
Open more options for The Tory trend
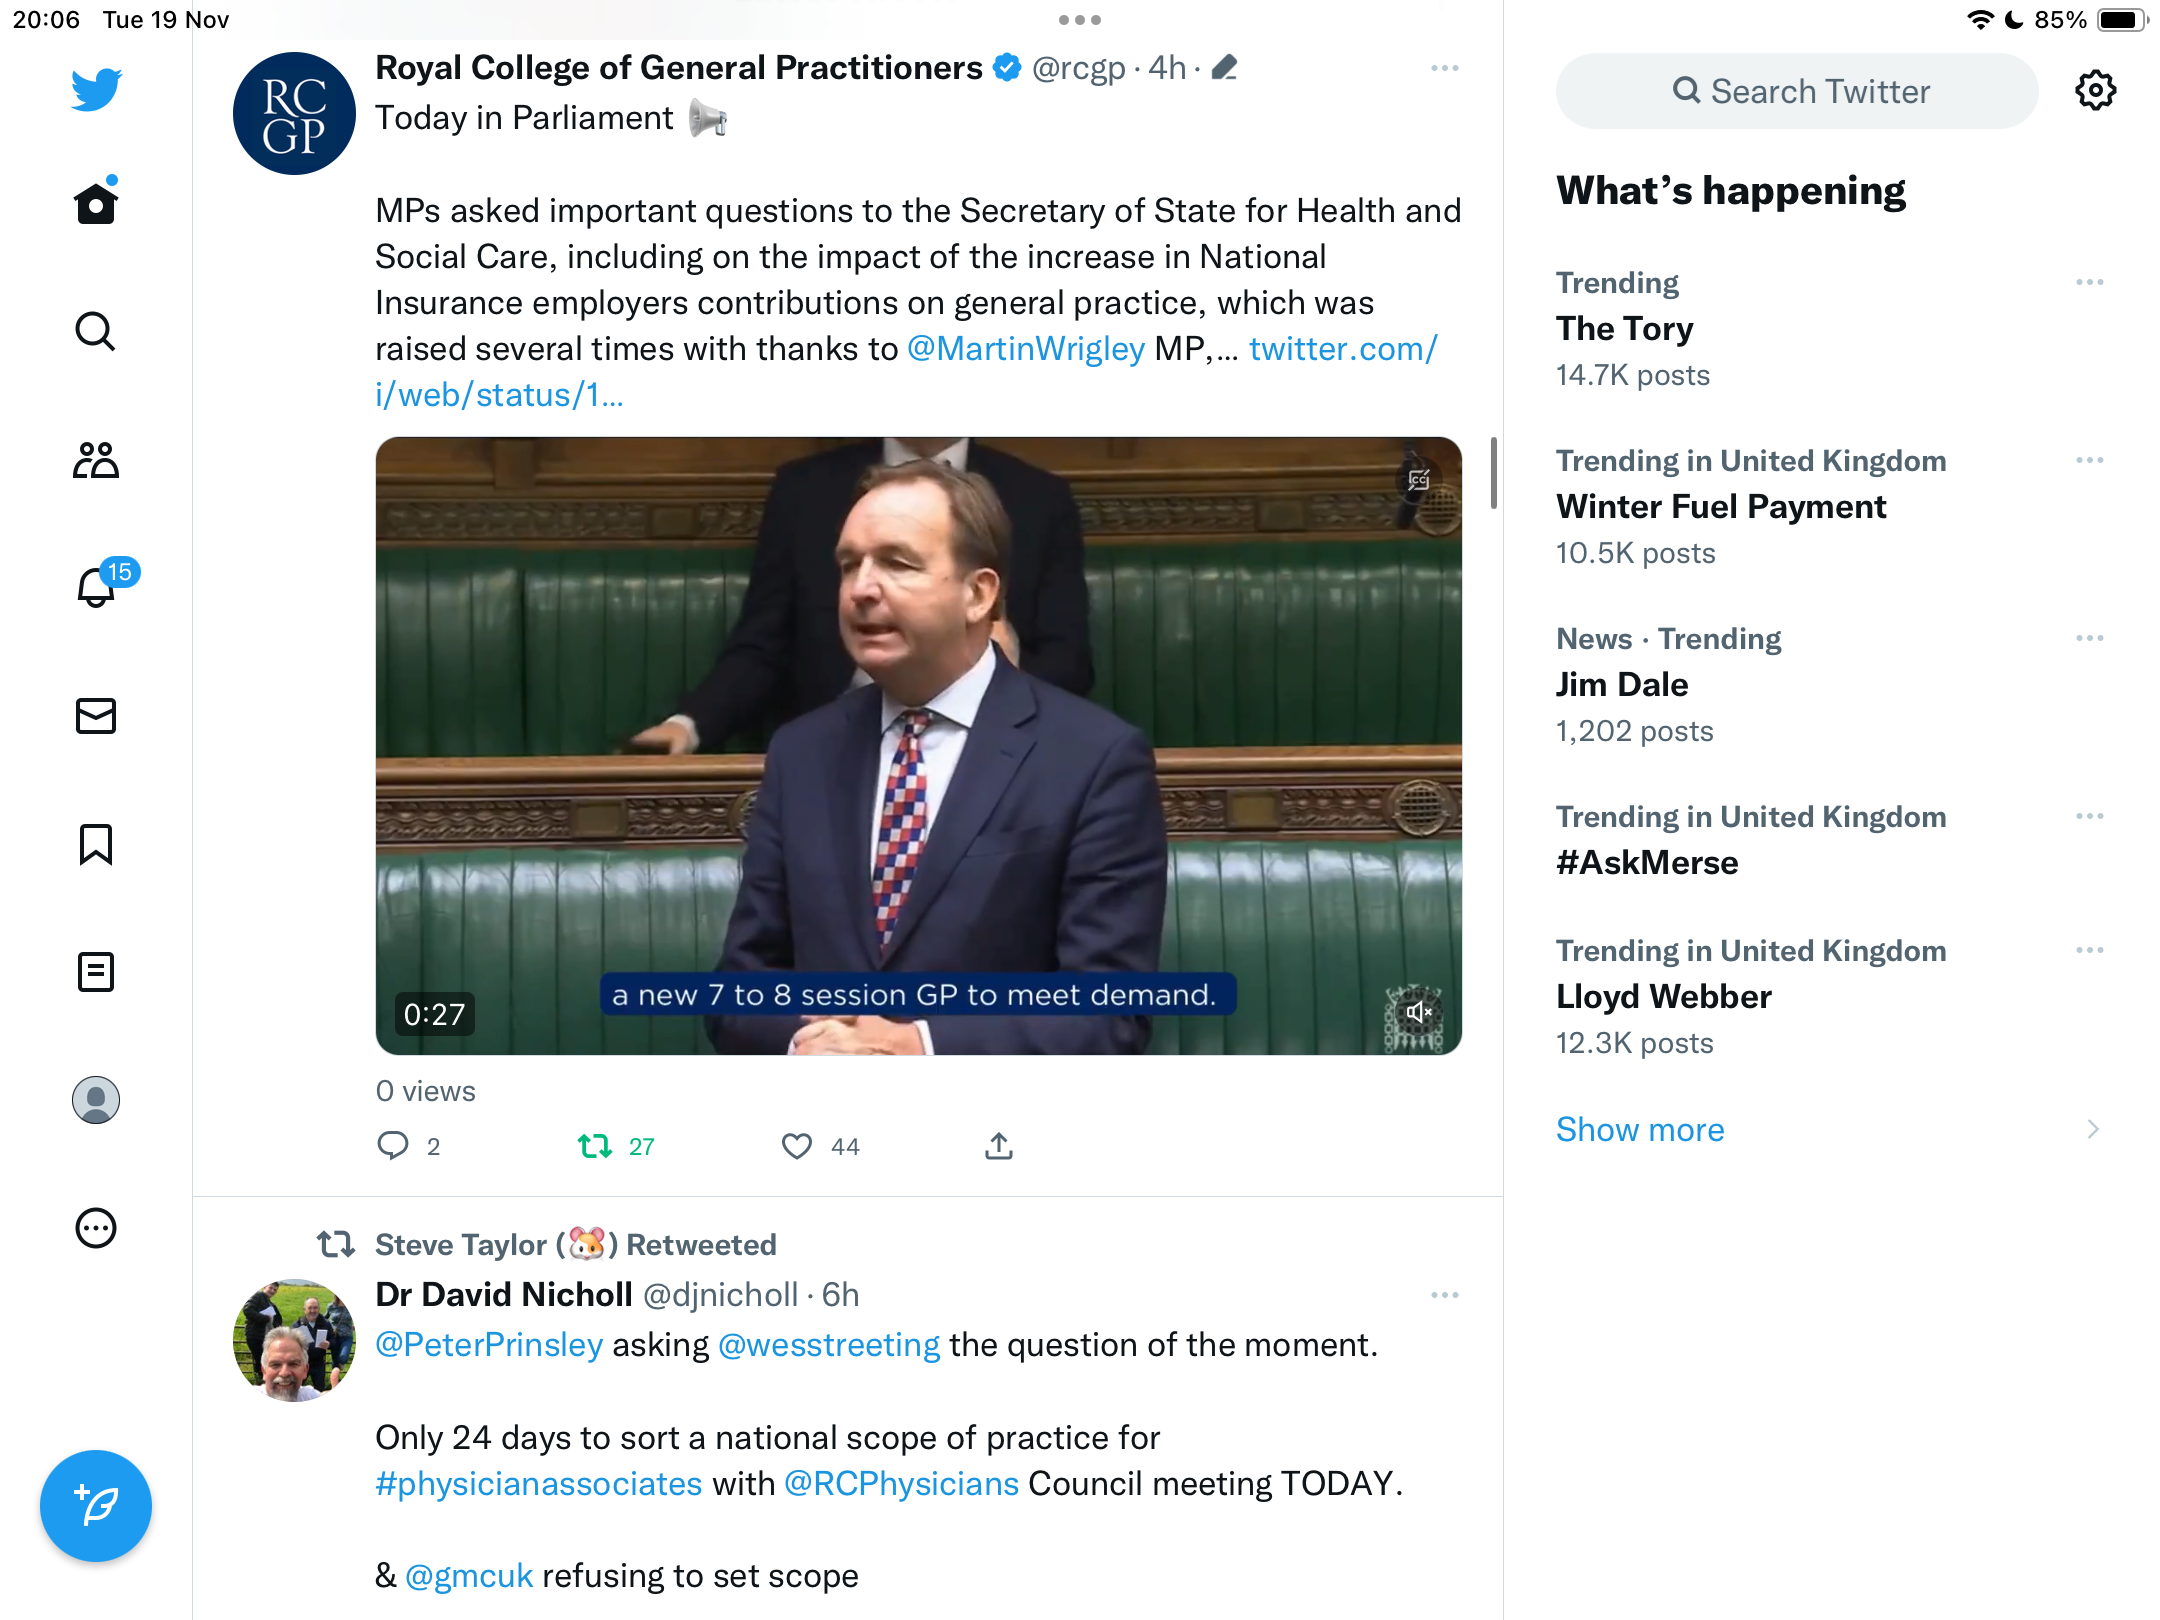coord(2090,282)
